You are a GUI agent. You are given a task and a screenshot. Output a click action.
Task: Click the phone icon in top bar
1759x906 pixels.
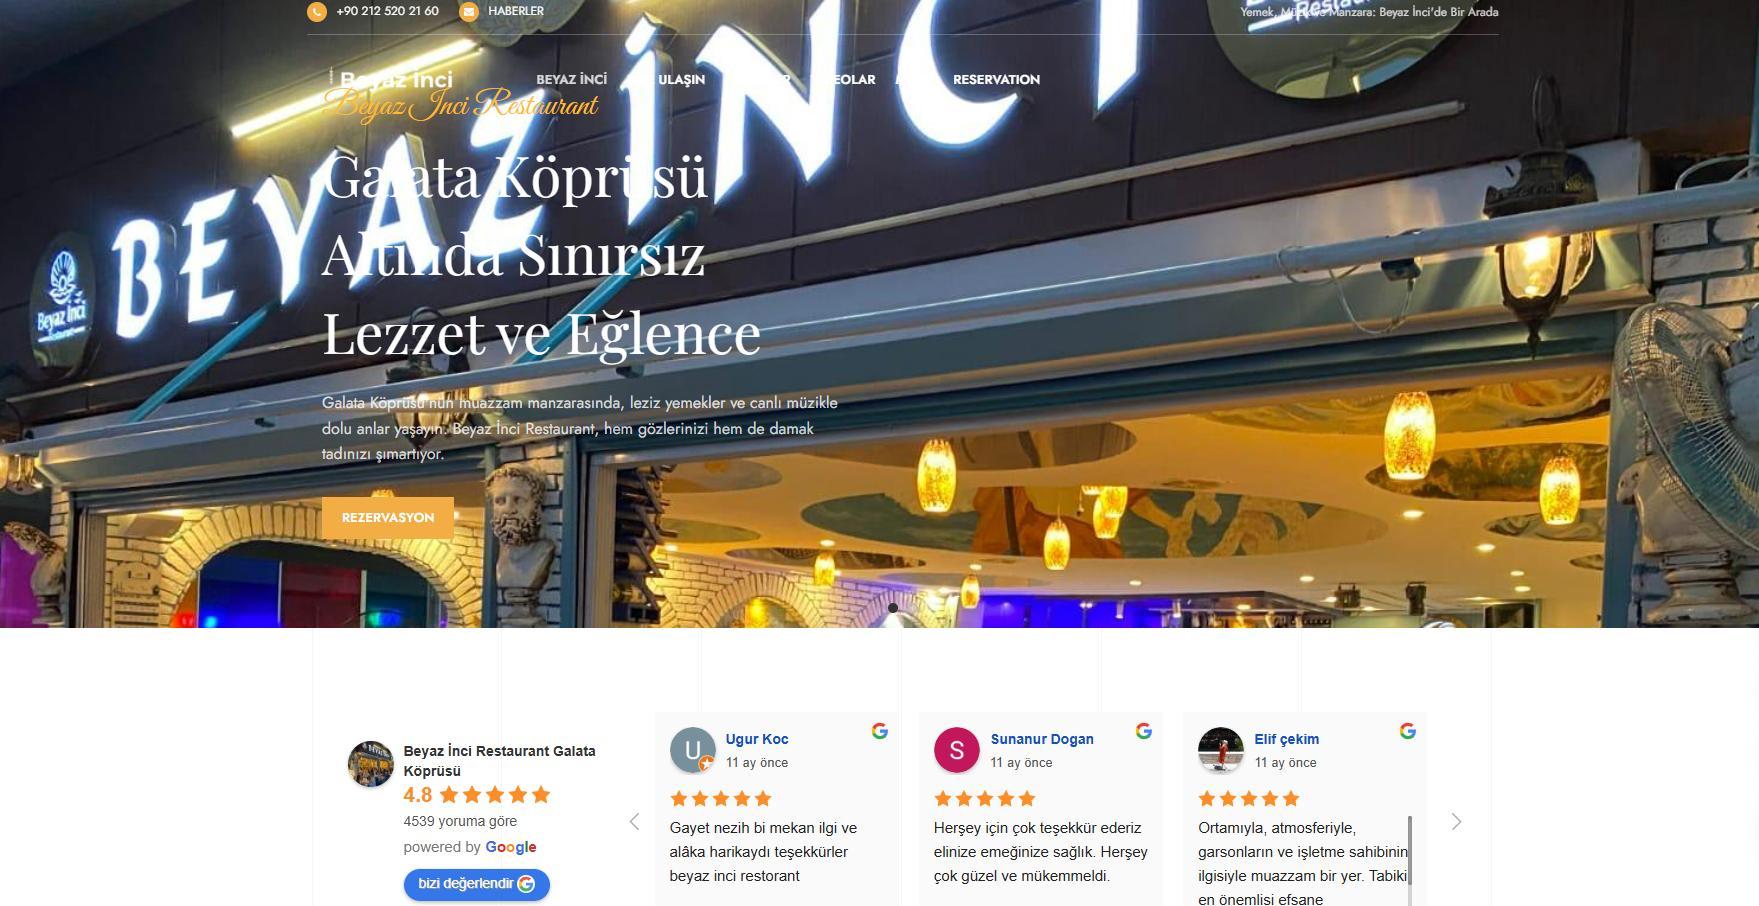coord(317,12)
